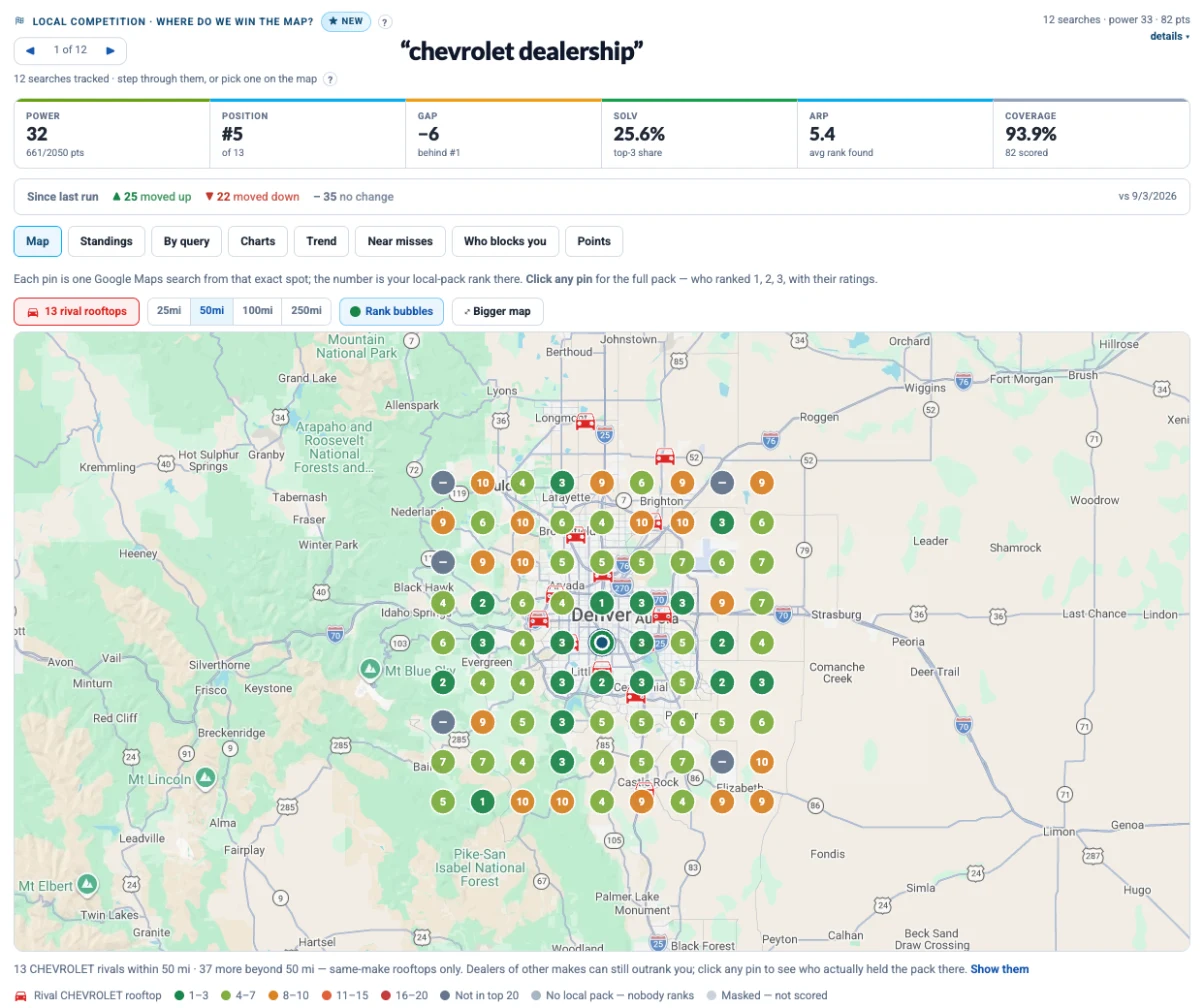
Task: Toggle the Rank bubbles display
Action: 391,311
